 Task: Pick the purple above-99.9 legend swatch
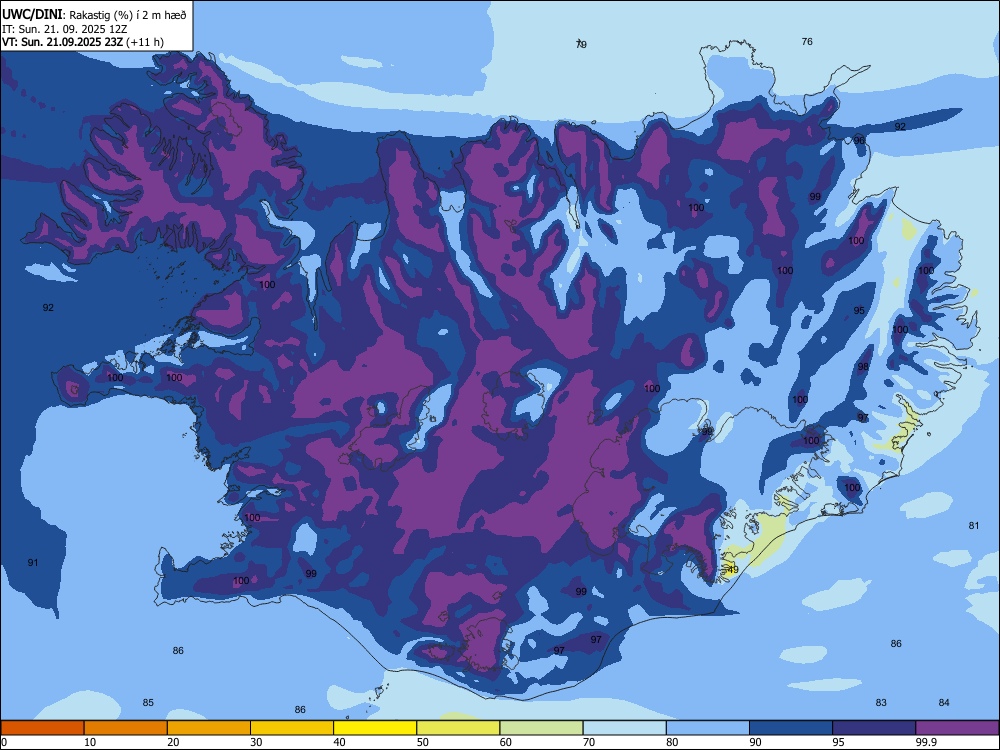pos(957,728)
